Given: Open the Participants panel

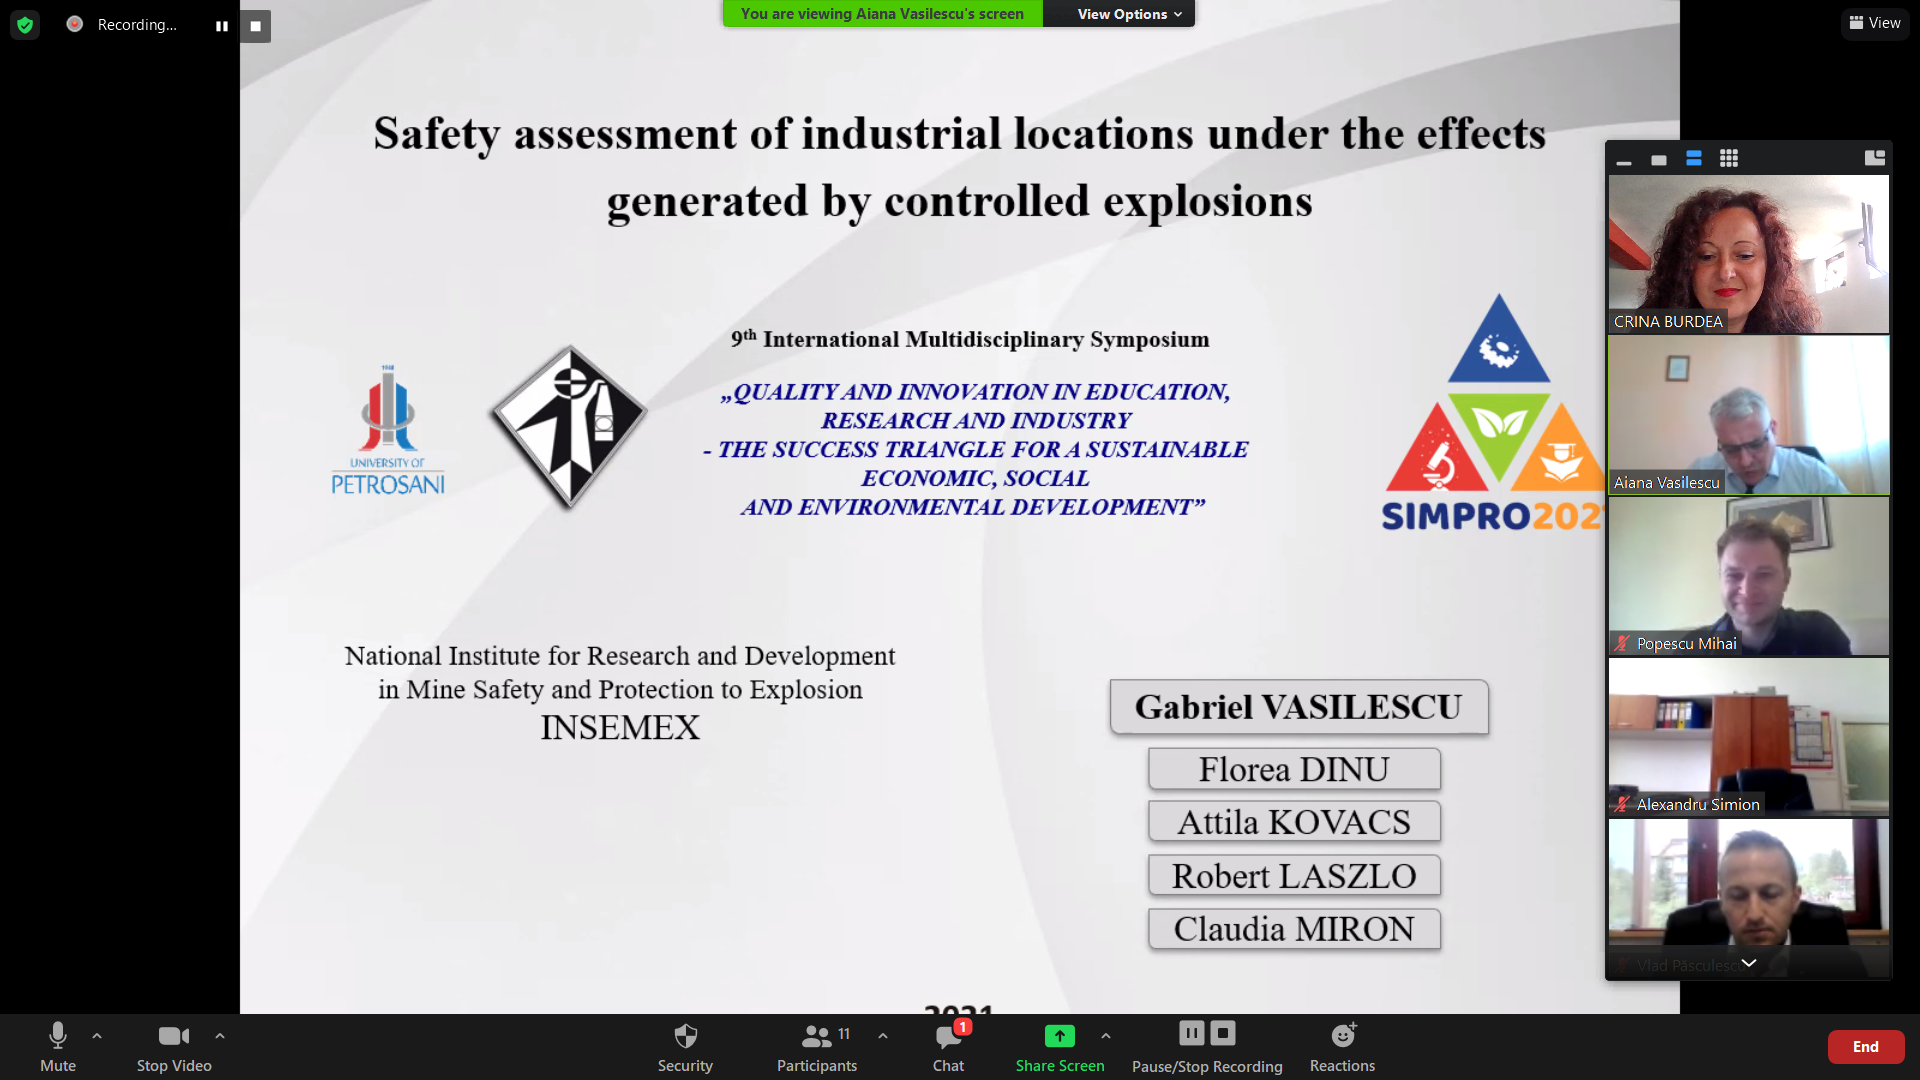Looking at the screenshot, I should pos(817,1047).
